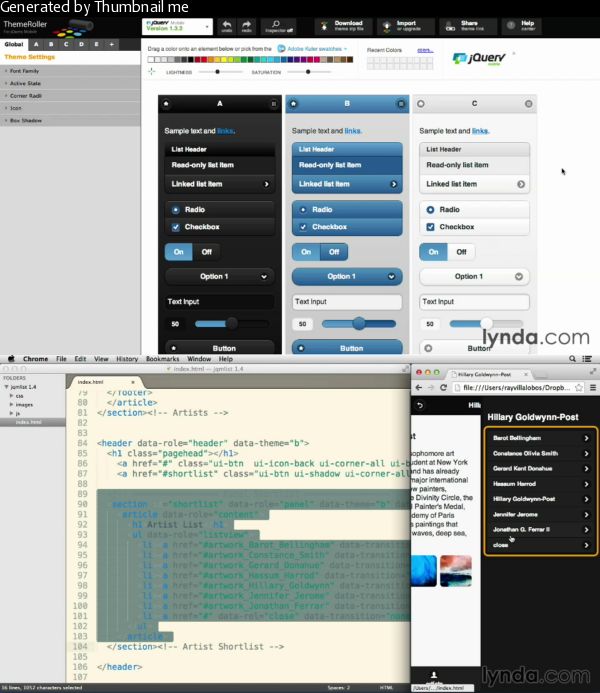Viewport: 600px width, 693px height.
Task: Toggle Checkbox in swatch A
Action: tap(220, 227)
